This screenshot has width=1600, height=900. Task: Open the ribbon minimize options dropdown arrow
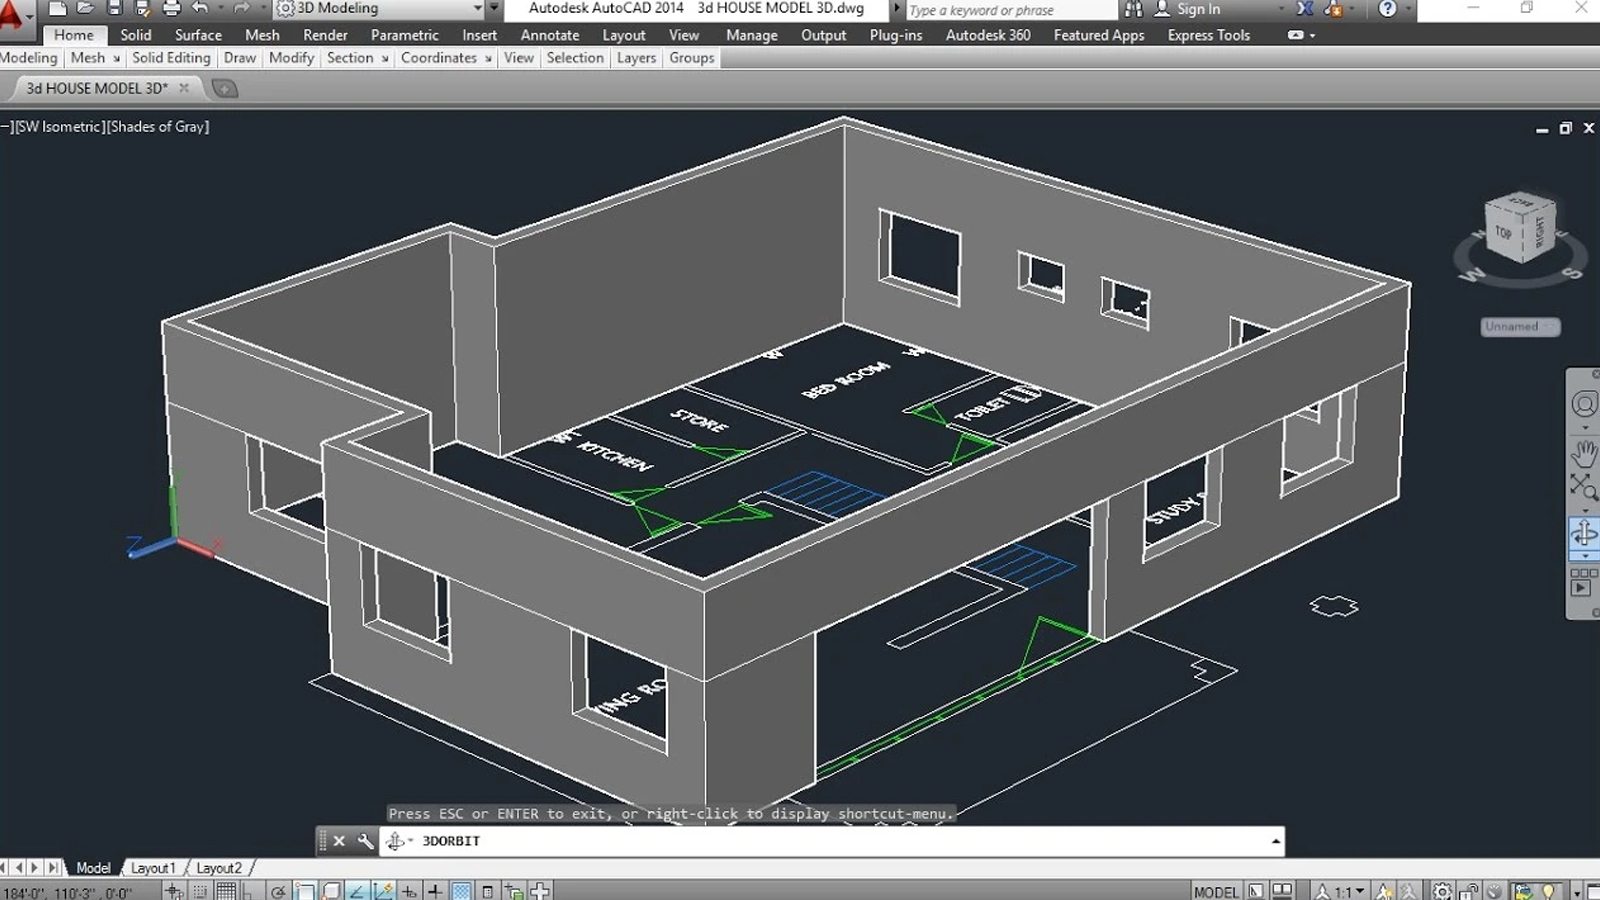coord(1312,35)
